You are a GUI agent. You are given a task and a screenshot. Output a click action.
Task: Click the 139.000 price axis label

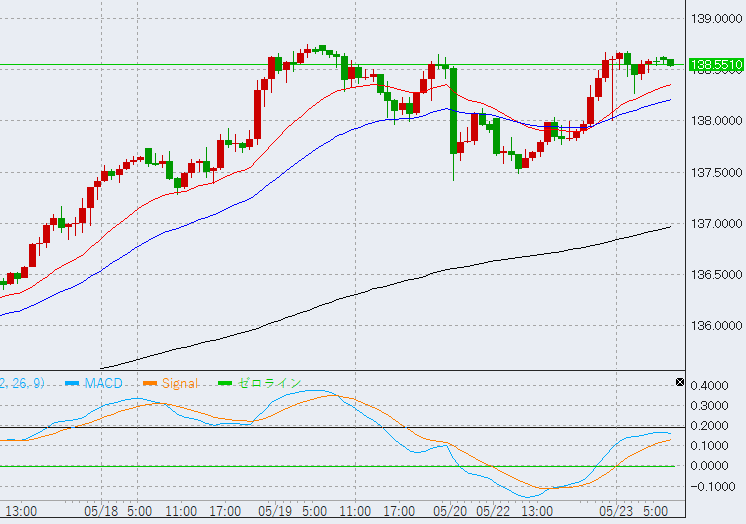pos(716,19)
